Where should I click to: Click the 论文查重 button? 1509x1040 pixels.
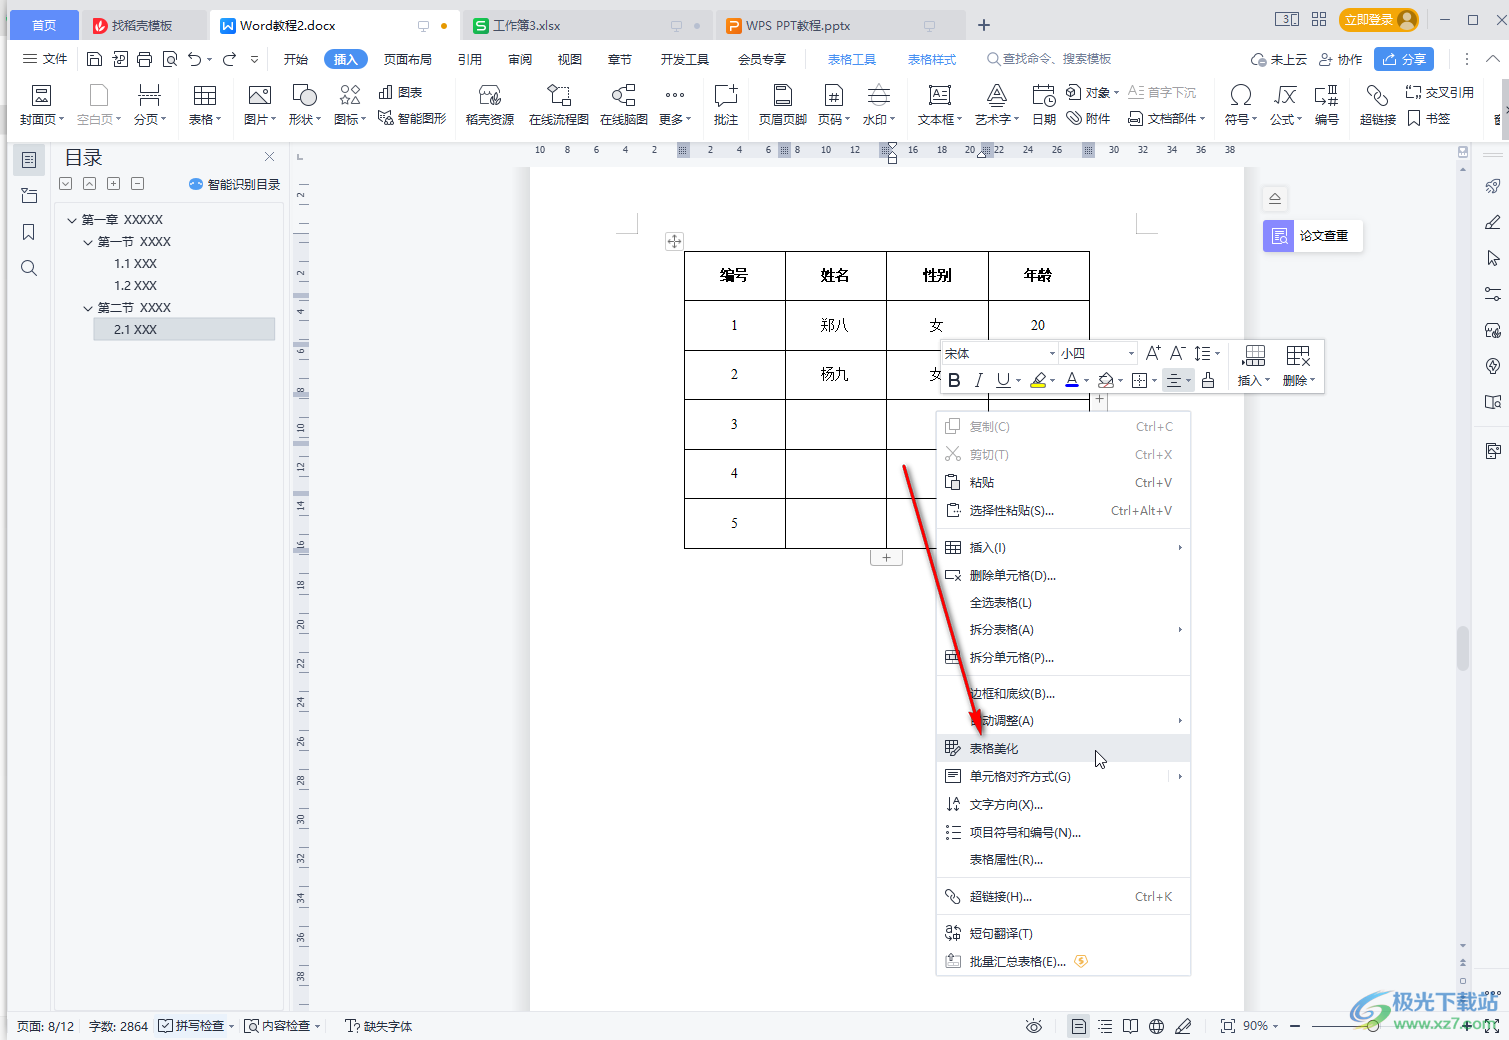(1312, 236)
